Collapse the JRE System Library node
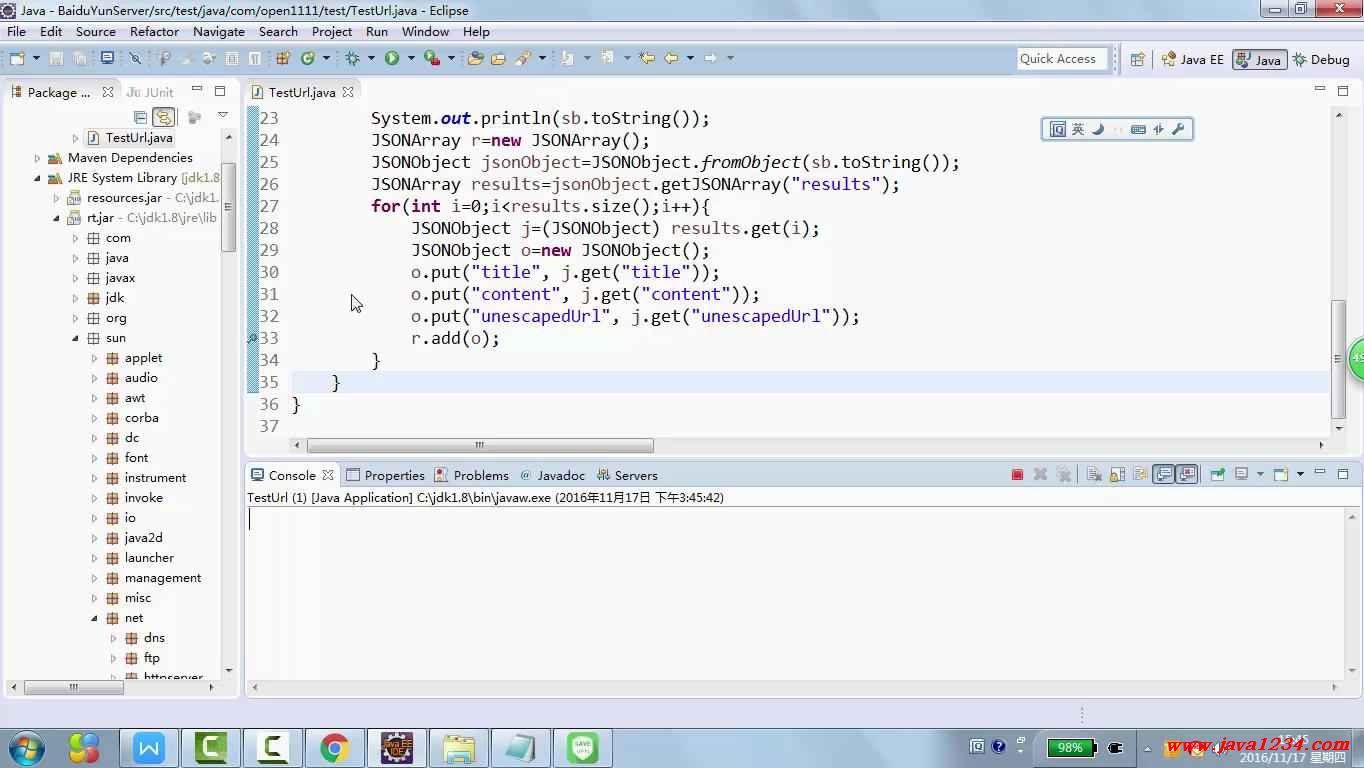Screen dimensions: 1364x768 [37, 178]
